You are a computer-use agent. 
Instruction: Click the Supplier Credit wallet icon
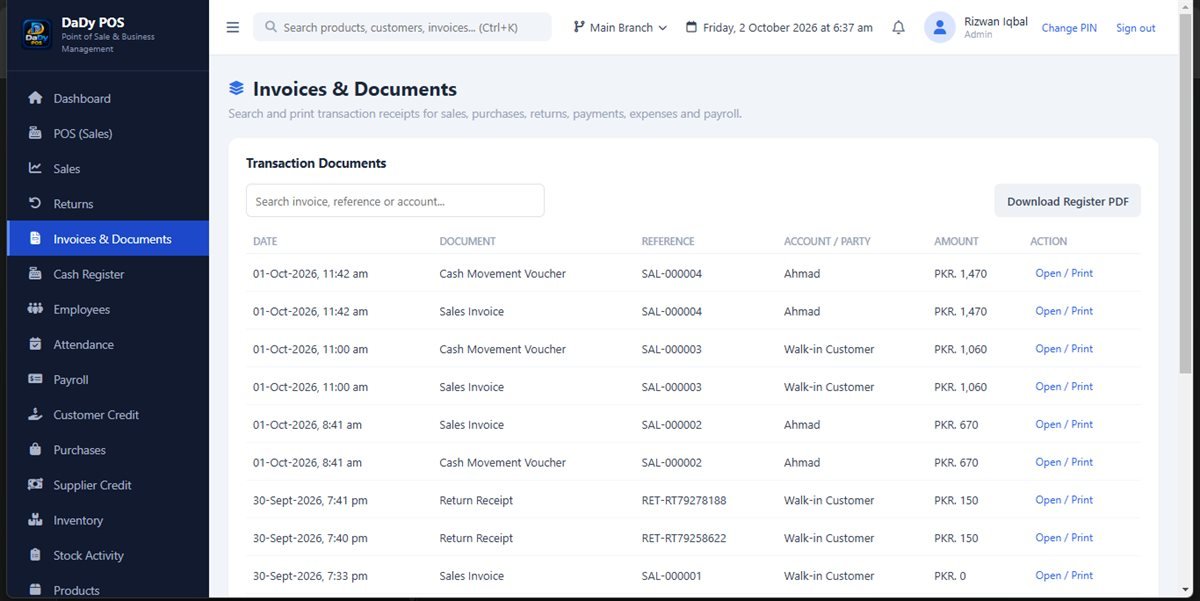(x=35, y=485)
